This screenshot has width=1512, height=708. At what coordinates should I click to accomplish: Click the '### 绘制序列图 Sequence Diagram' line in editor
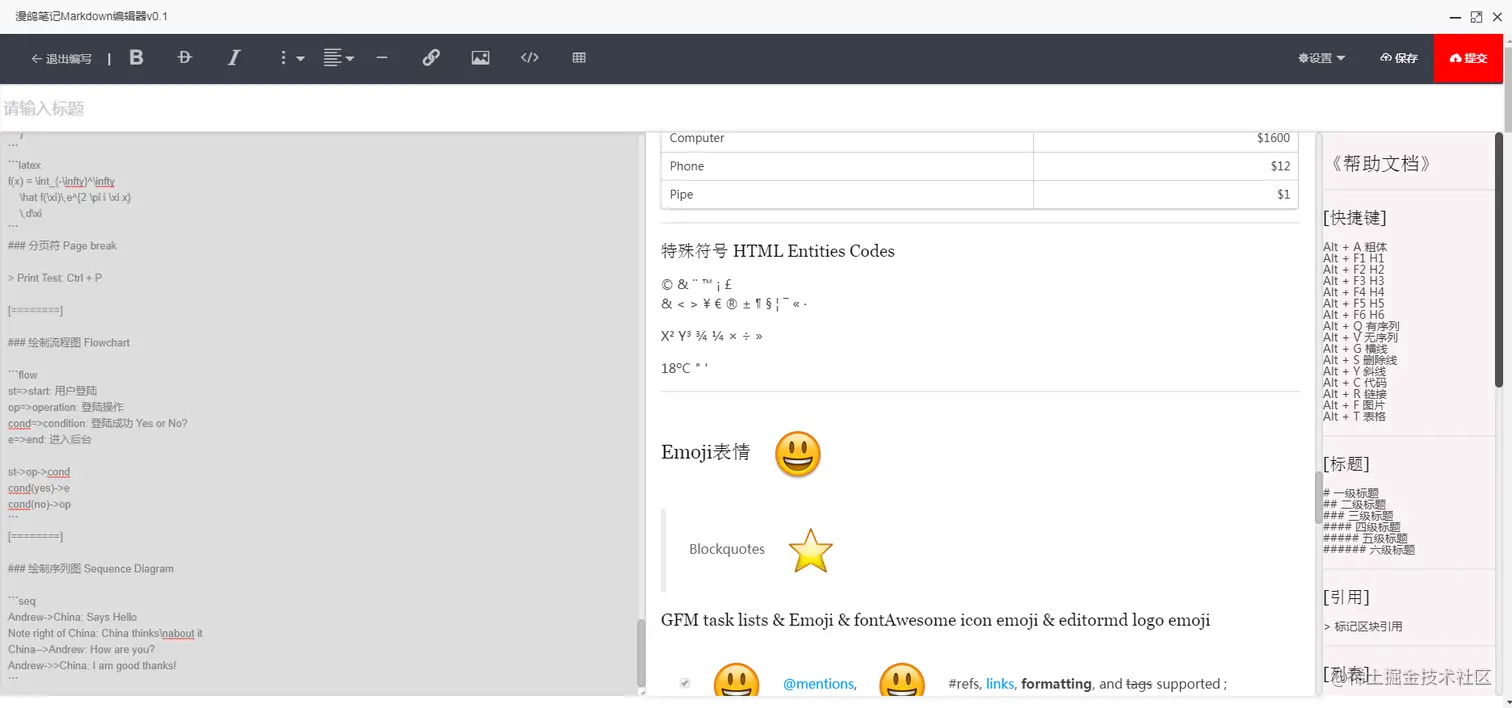pos(91,569)
